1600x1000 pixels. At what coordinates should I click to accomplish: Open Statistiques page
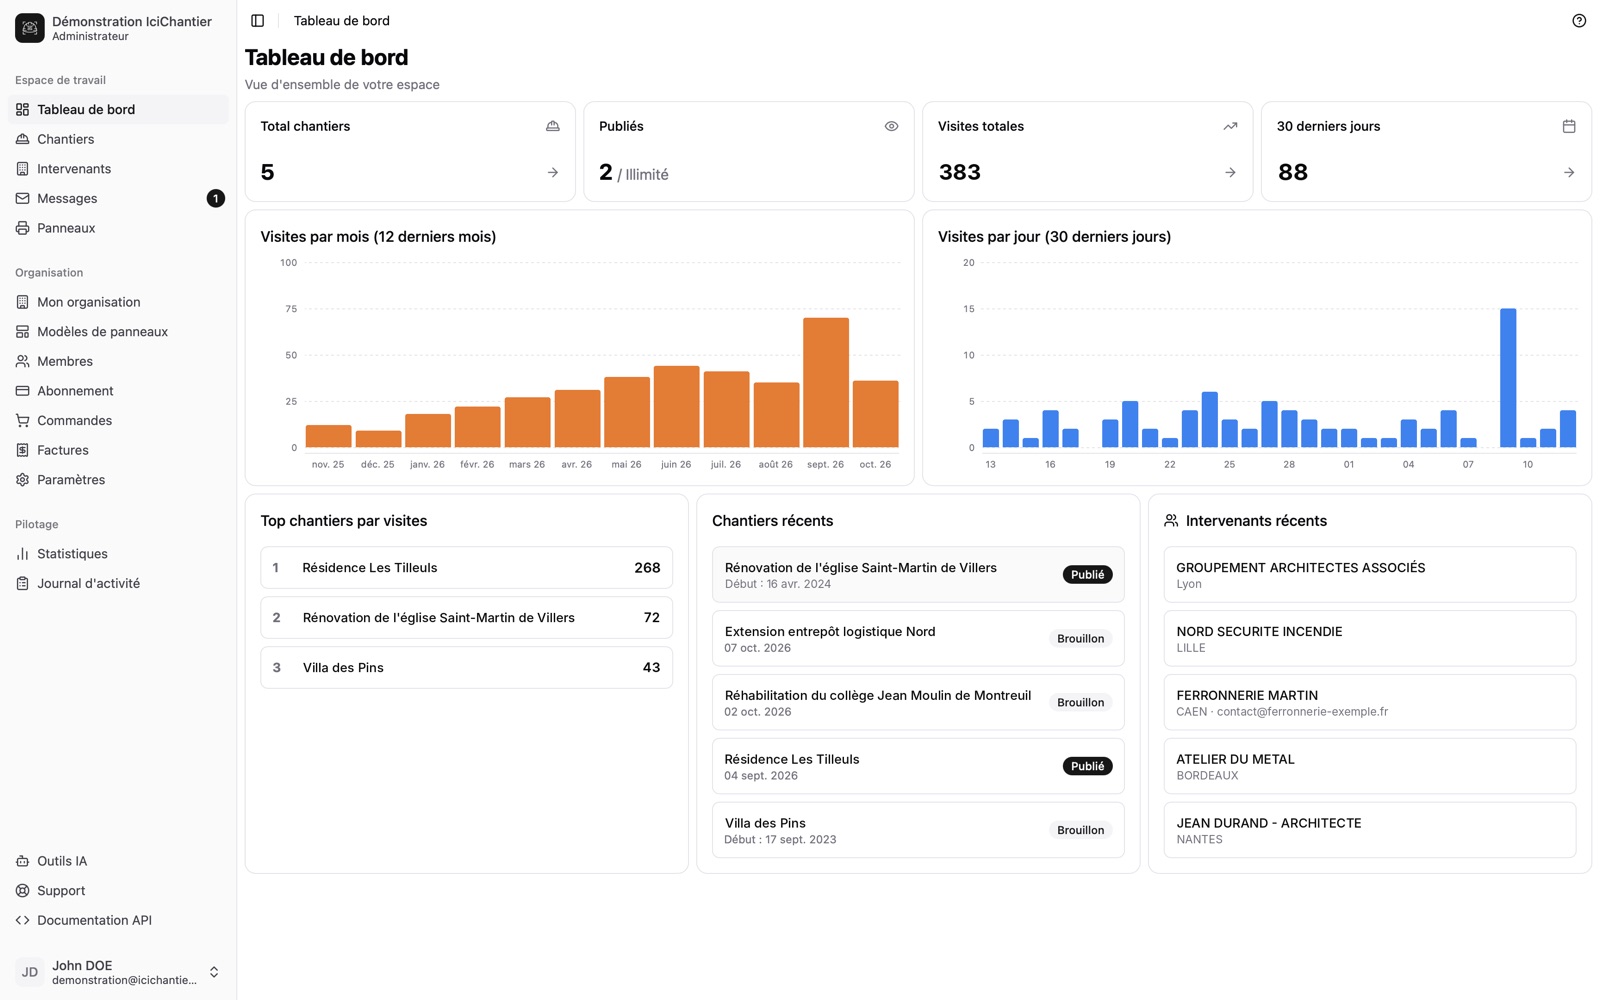pyautogui.click(x=118, y=554)
